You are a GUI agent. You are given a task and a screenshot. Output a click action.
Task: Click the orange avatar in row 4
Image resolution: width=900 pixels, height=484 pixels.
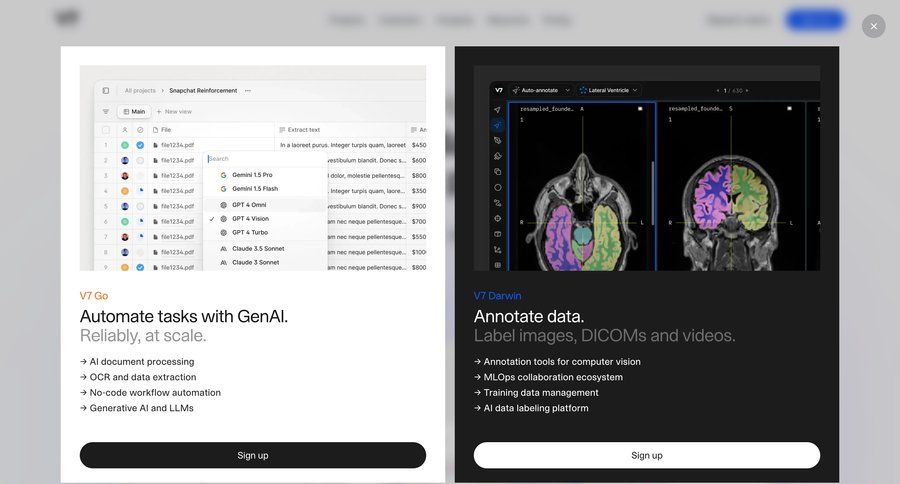[125, 191]
